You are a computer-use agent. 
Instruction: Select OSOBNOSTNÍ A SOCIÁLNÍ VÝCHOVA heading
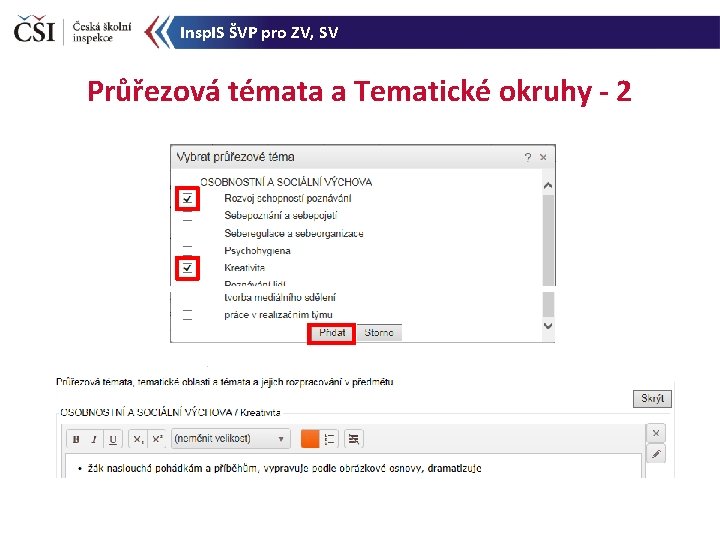point(286,182)
